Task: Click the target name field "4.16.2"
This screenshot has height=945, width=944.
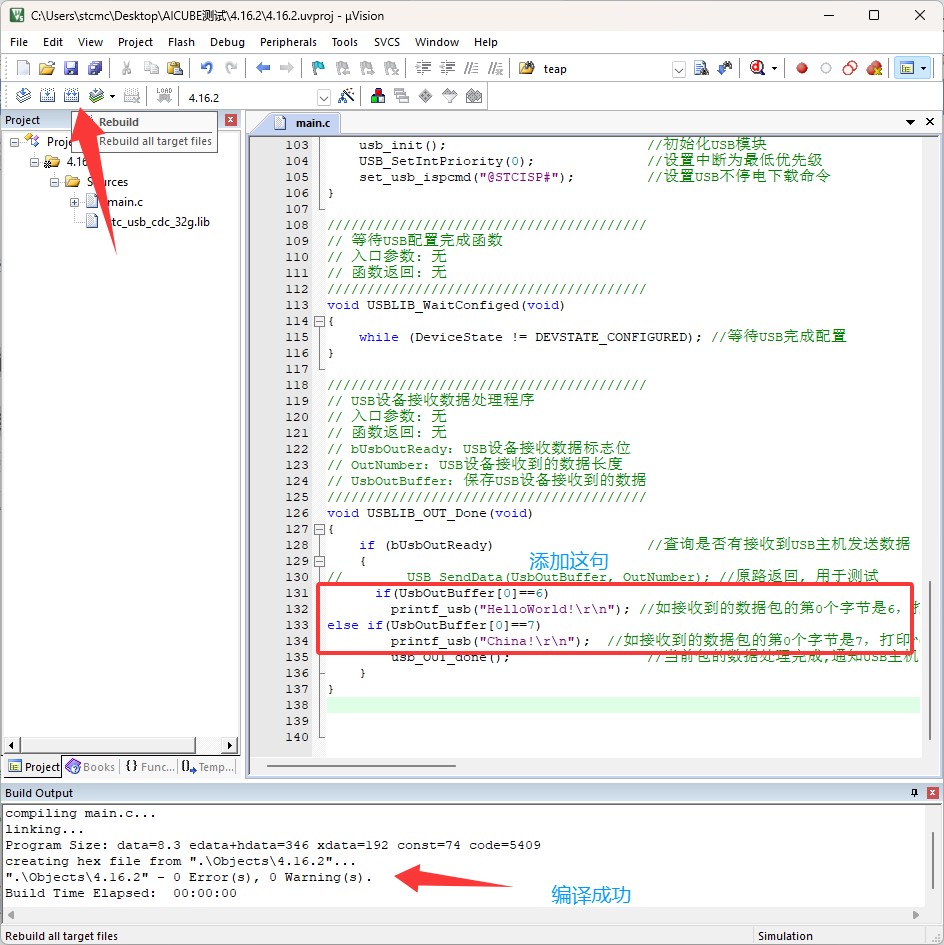Action: pyautogui.click(x=251, y=97)
